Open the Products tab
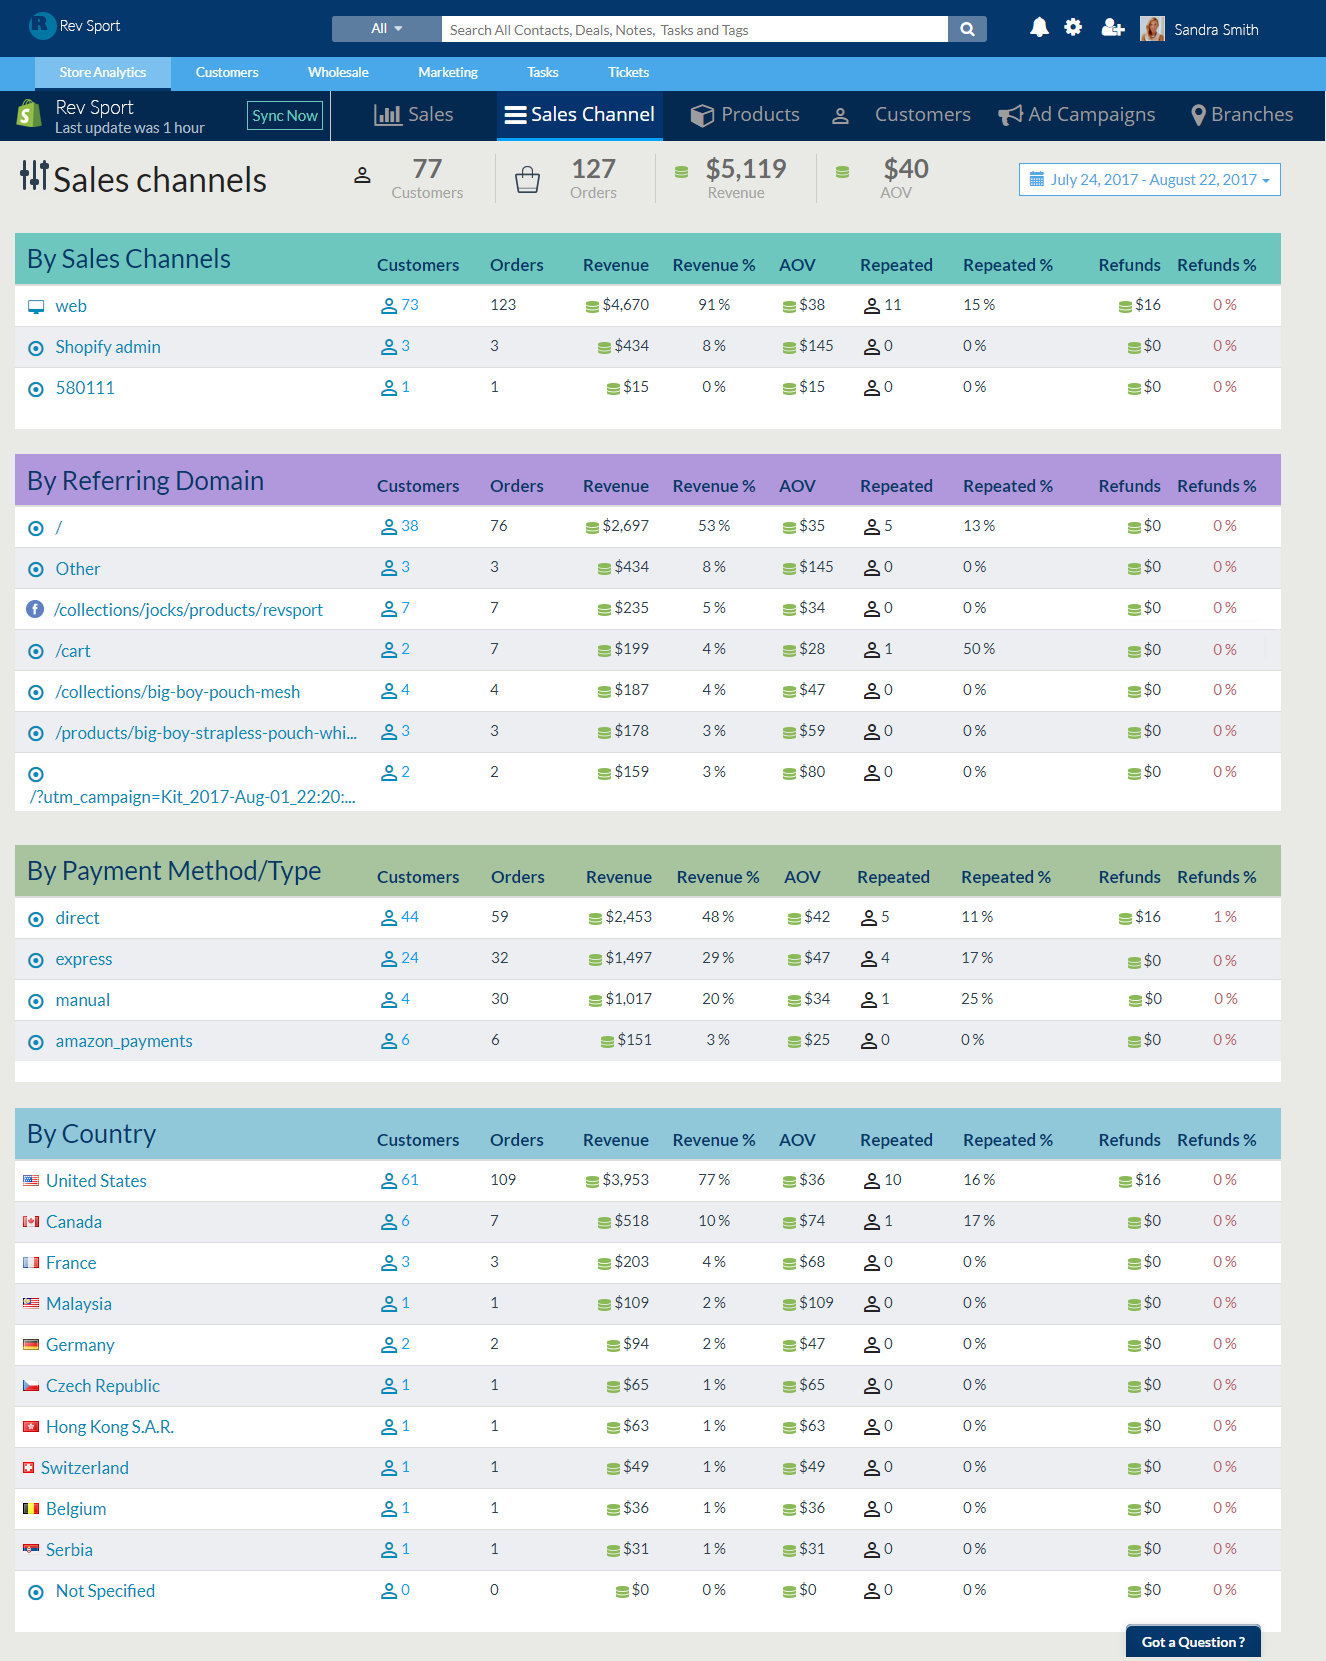The image size is (1326, 1661). click(x=745, y=115)
